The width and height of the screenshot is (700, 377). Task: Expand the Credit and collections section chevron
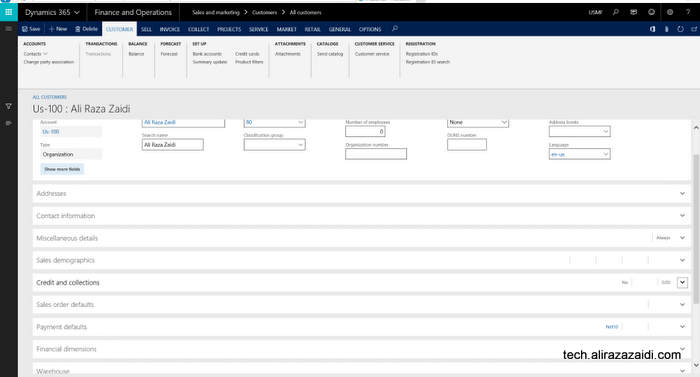click(682, 282)
